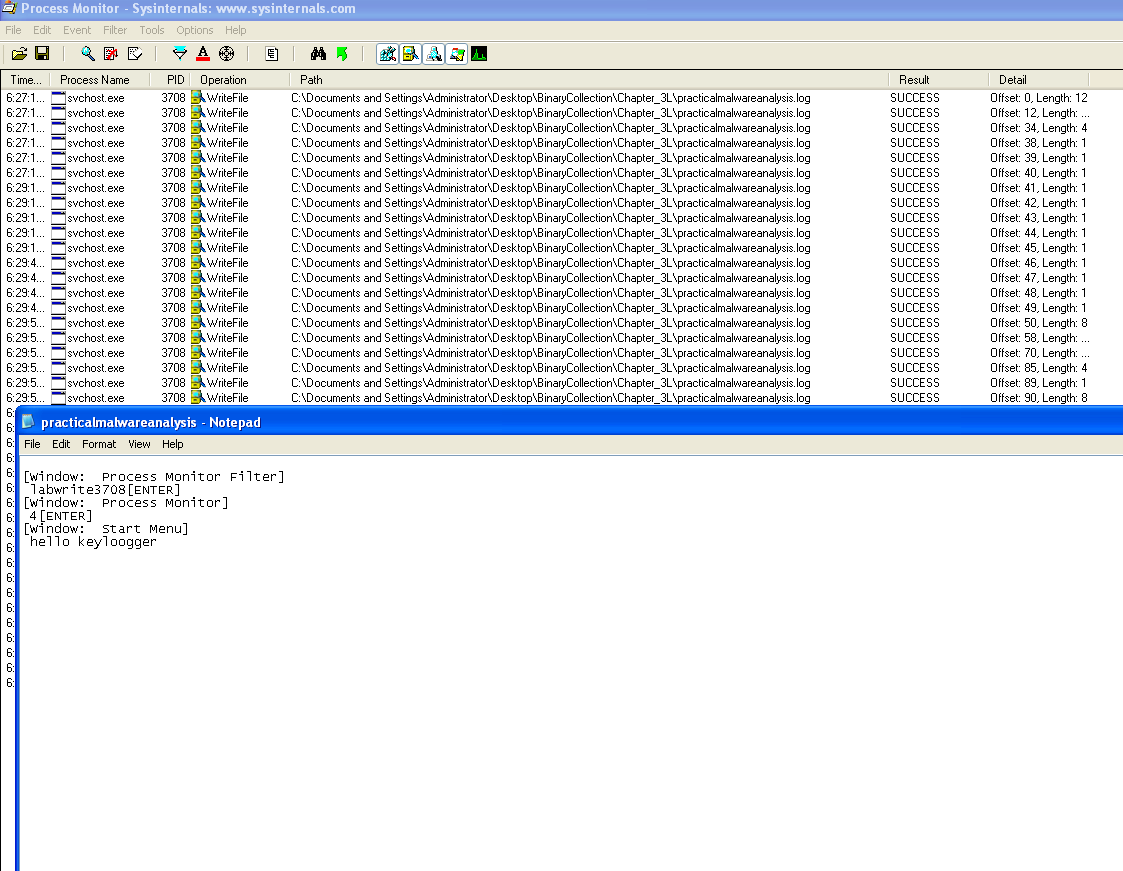Toggle Autoscroll in the toolbar

click(x=111, y=54)
